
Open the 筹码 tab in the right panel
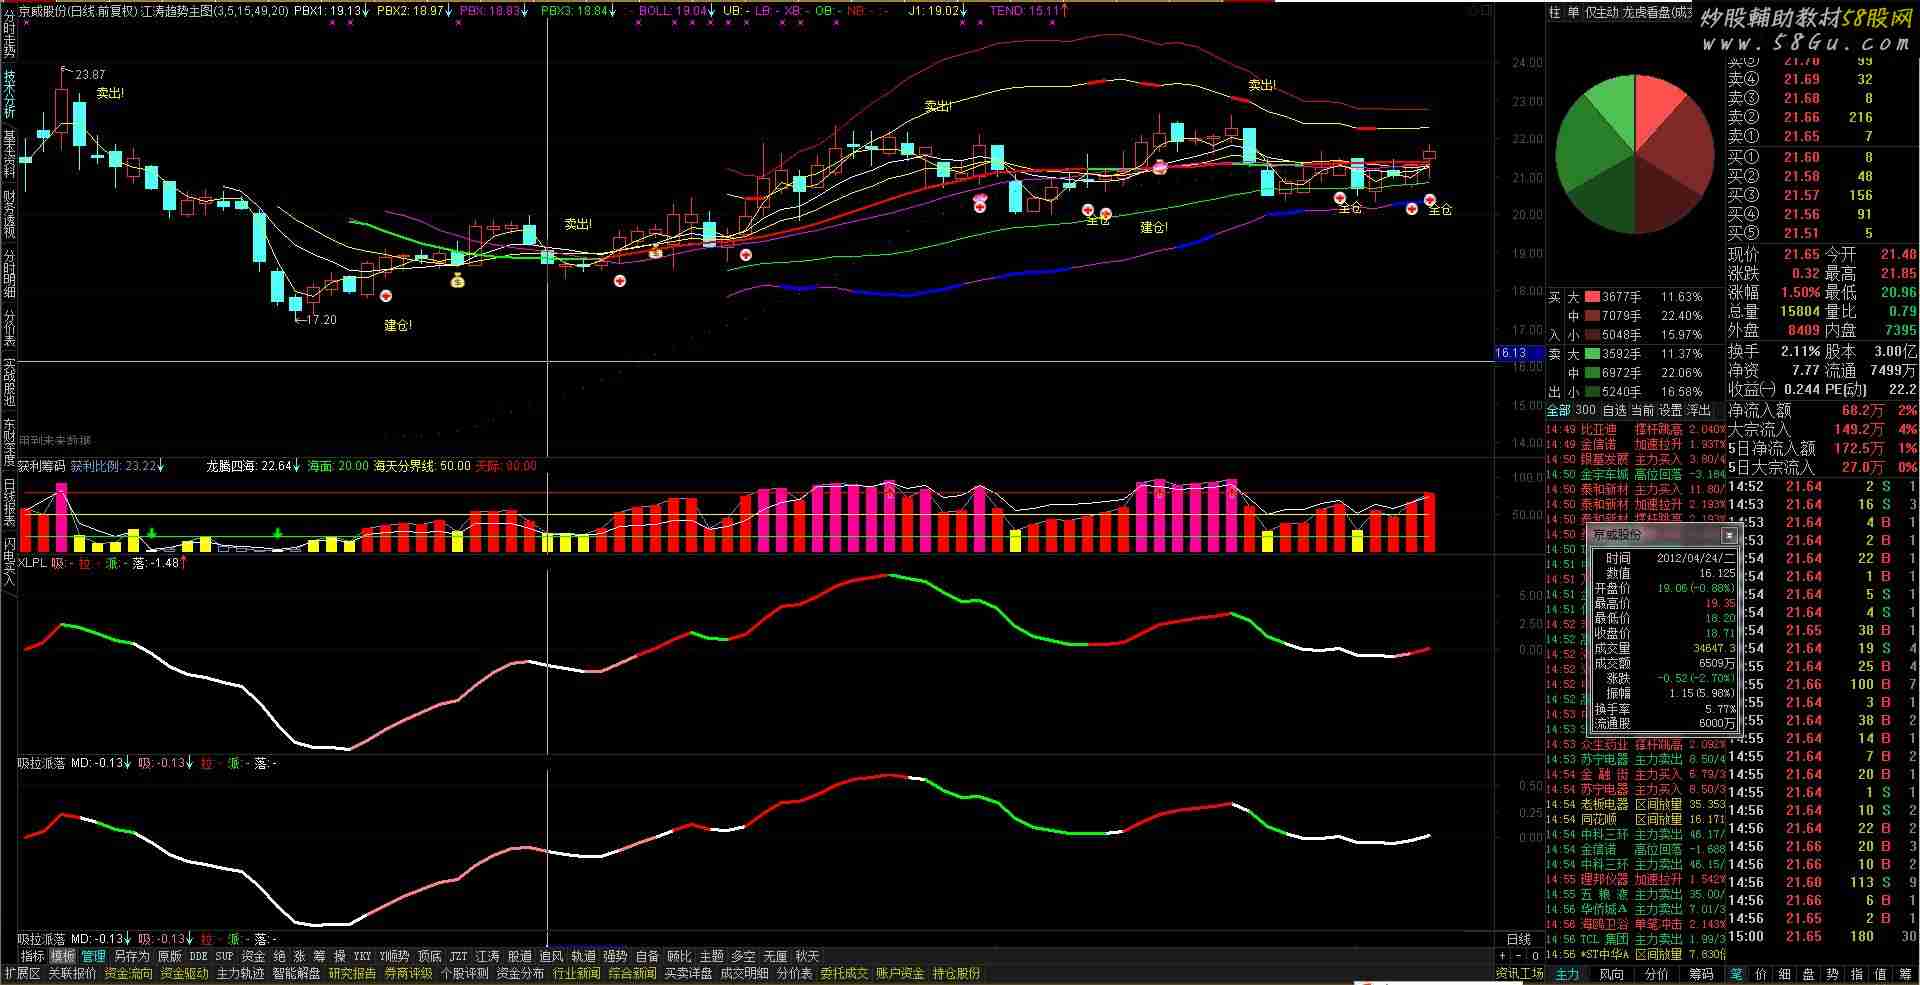[x=1701, y=974]
